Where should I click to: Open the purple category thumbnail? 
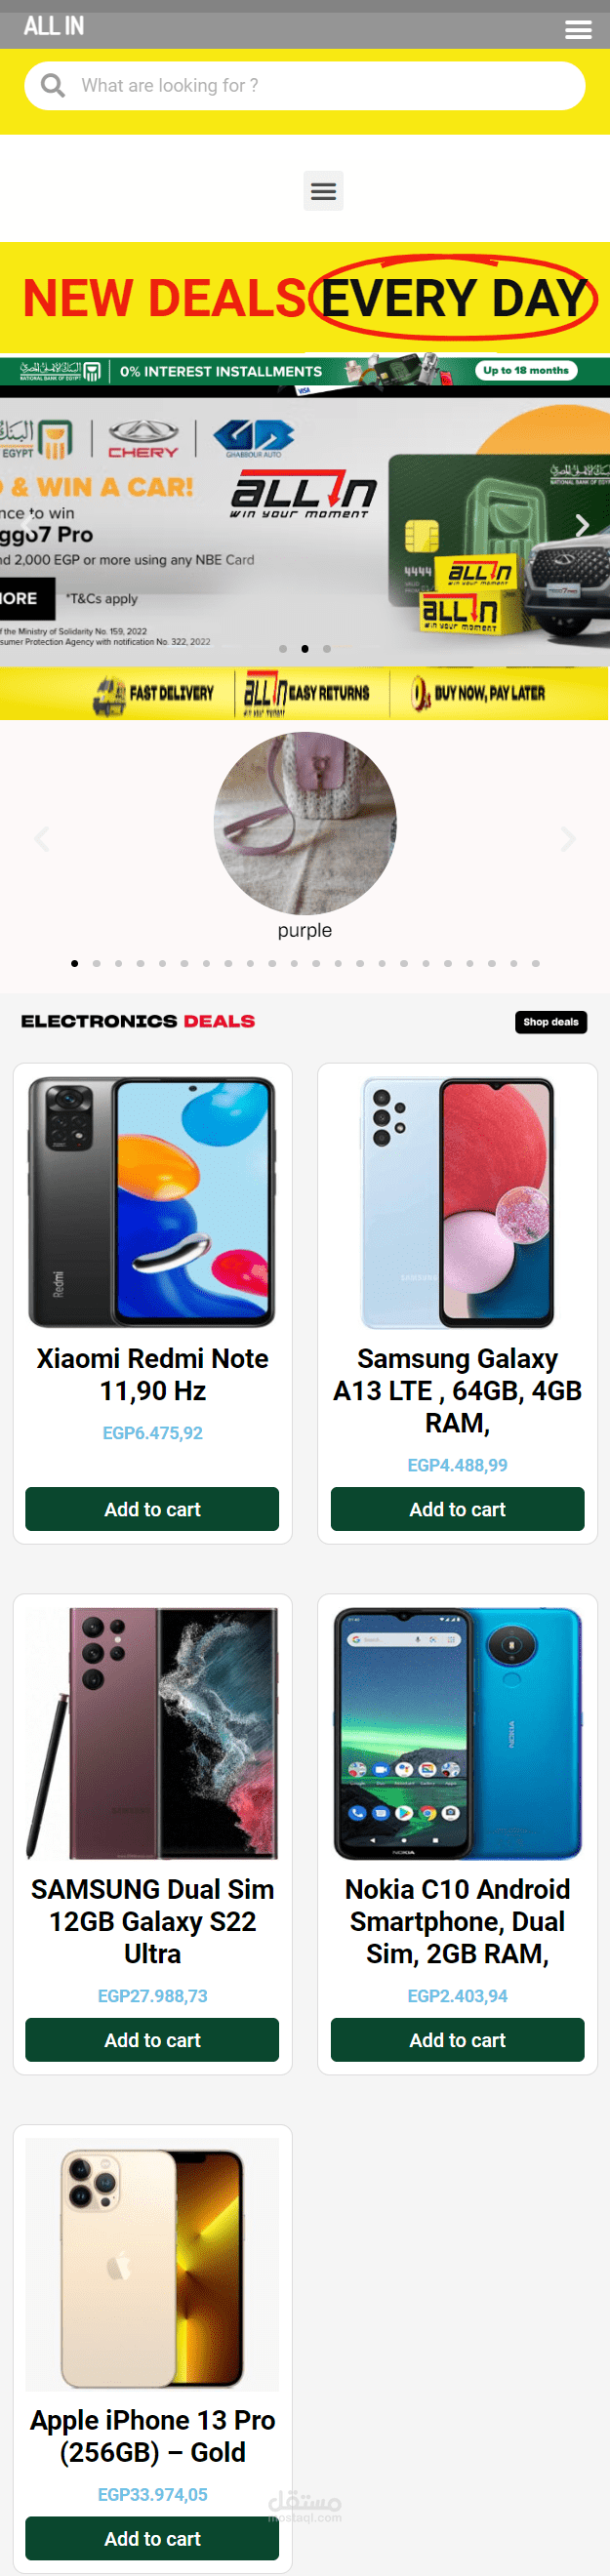(305, 823)
